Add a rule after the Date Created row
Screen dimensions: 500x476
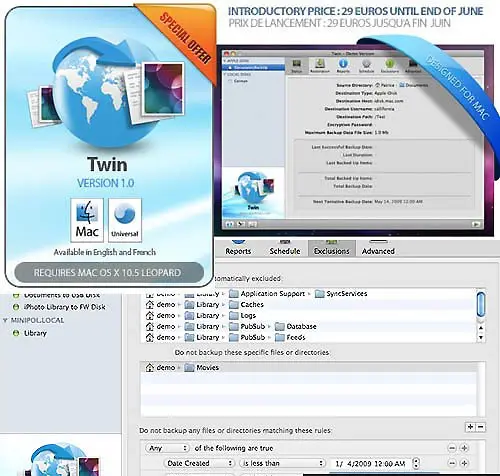pyautogui.click(x=464, y=463)
